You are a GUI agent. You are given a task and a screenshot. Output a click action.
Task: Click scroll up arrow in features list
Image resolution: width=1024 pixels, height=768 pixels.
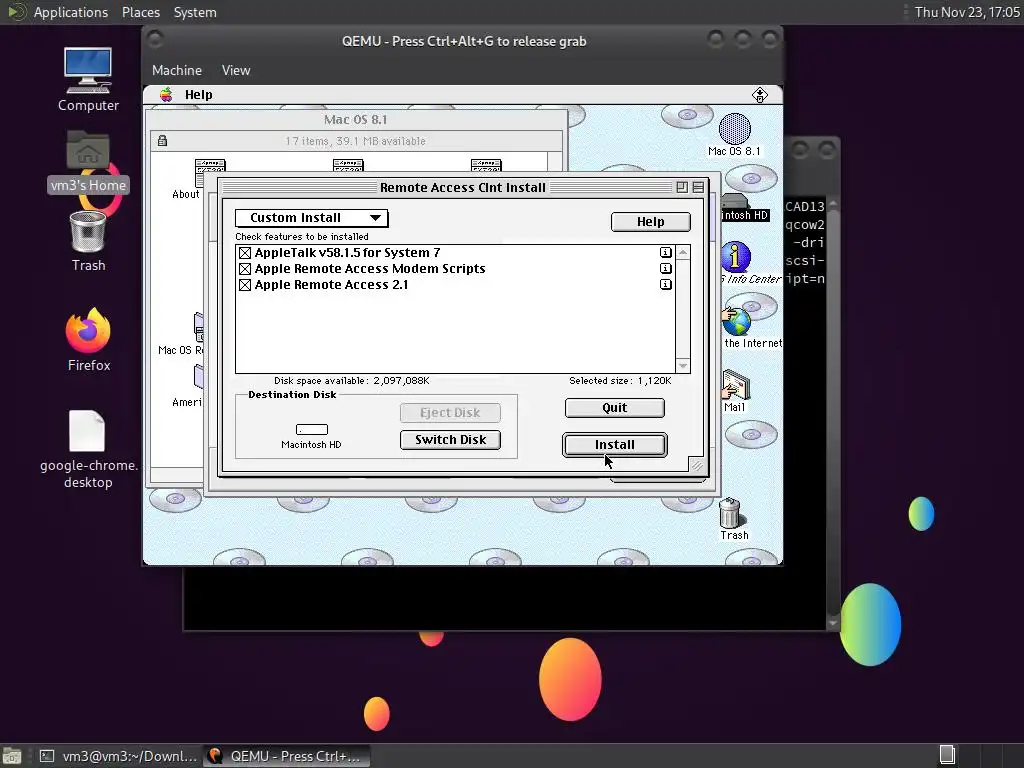pyautogui.click(x=683, y=253)
